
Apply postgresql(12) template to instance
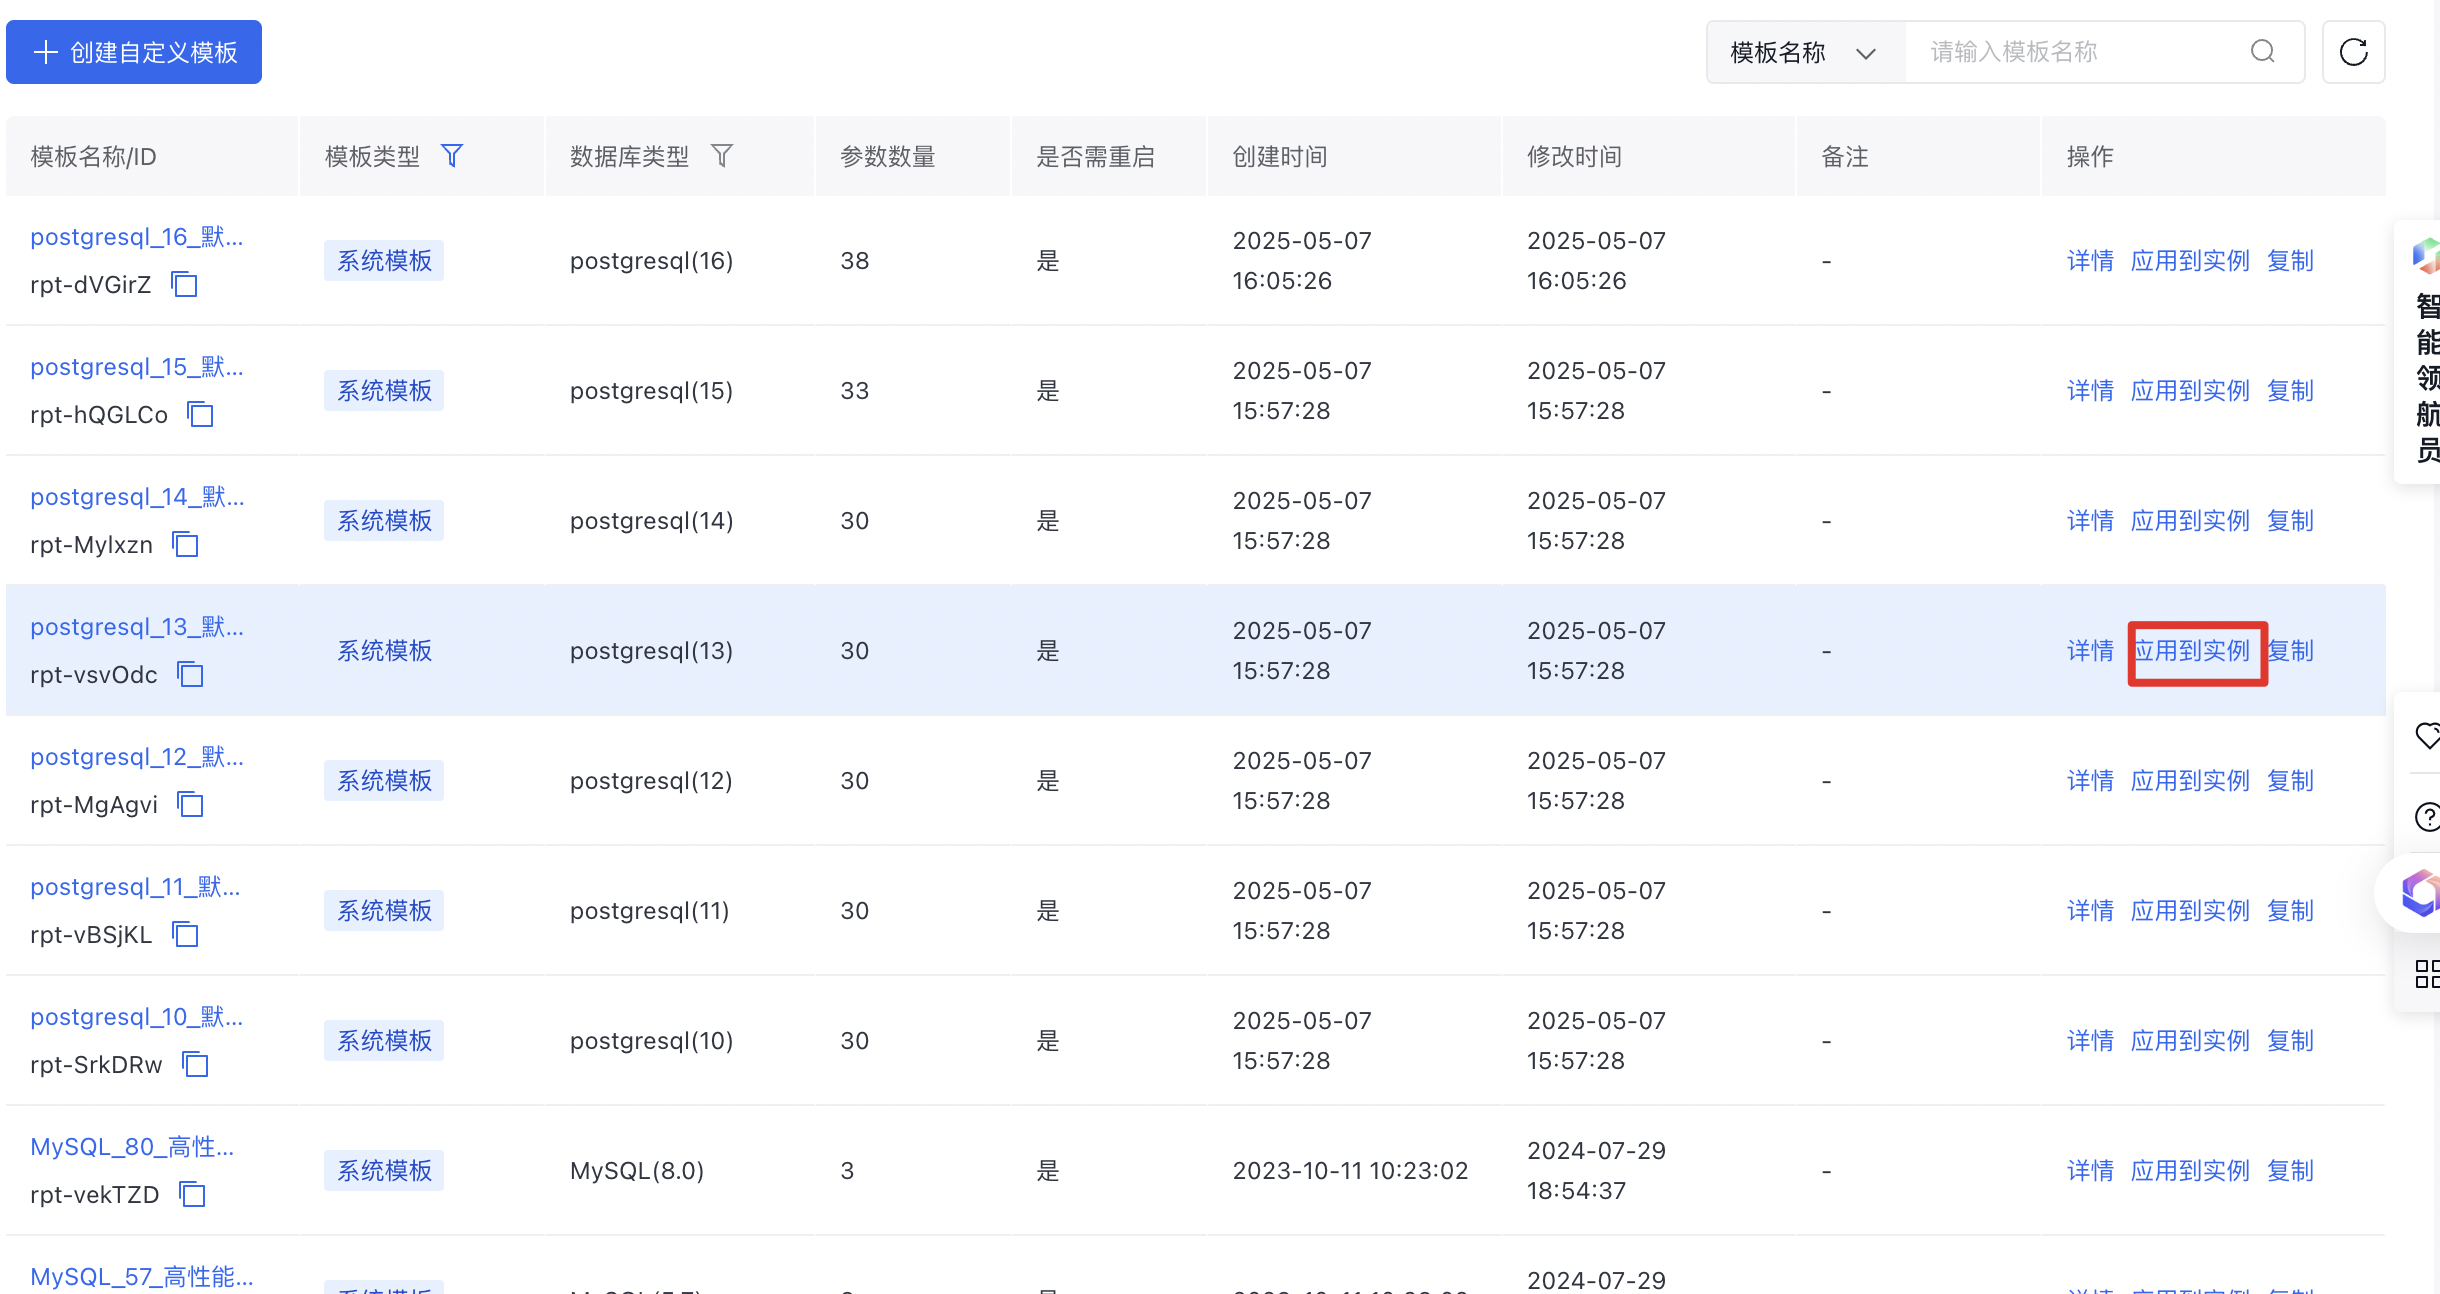tap(2190, 781)
